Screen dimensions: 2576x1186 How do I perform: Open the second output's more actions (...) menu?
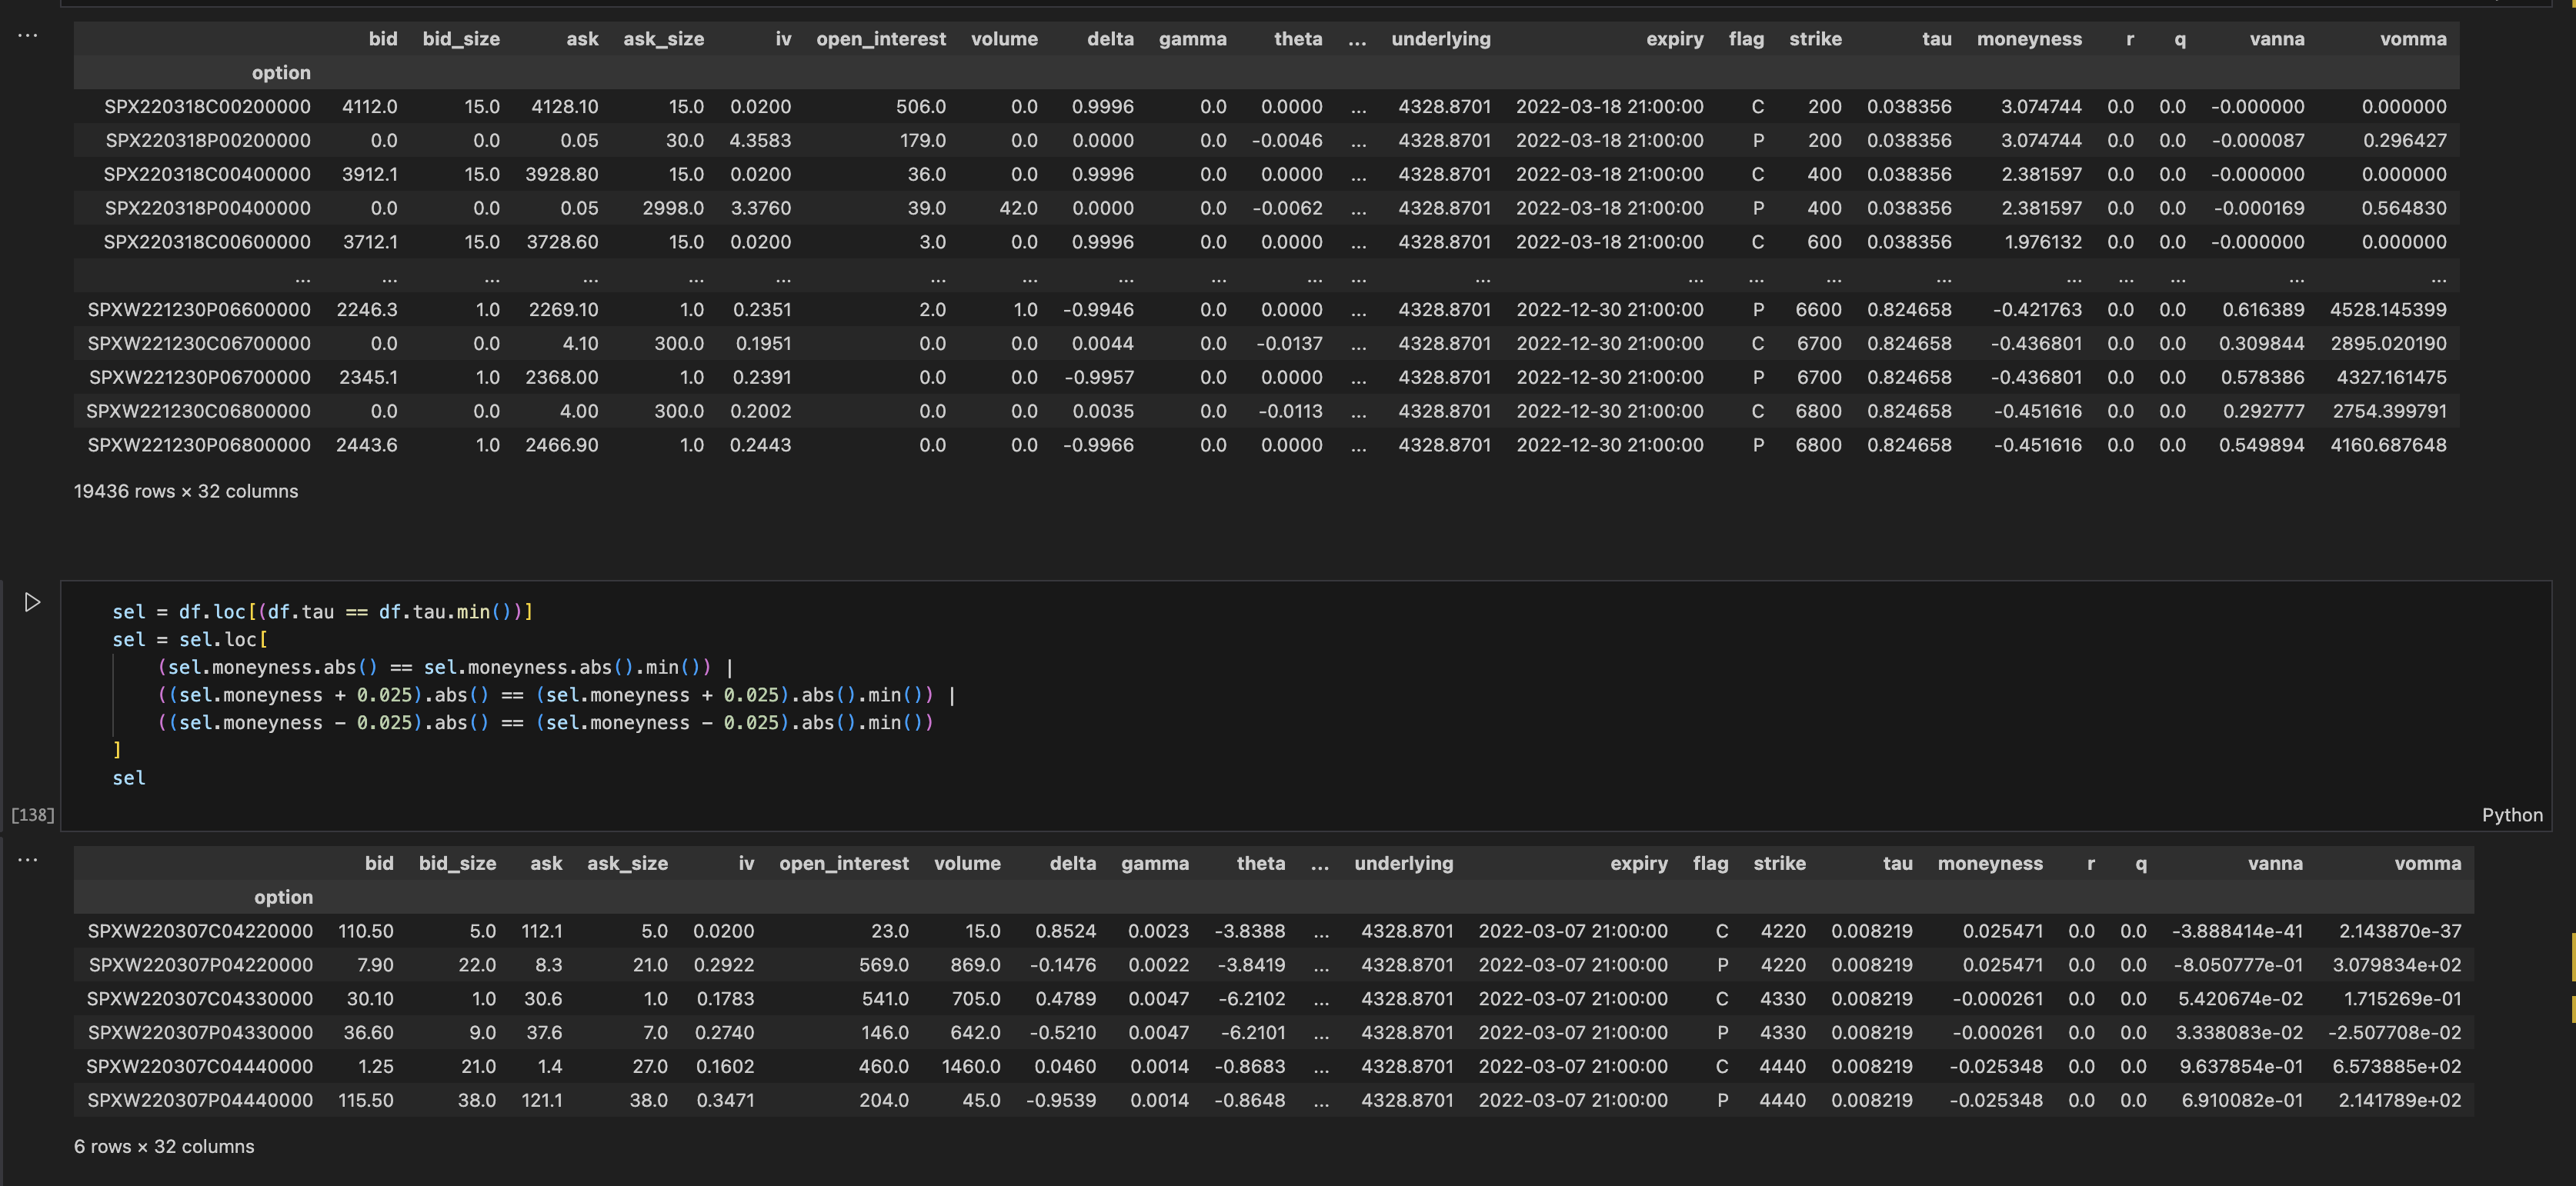click(28, 859)
